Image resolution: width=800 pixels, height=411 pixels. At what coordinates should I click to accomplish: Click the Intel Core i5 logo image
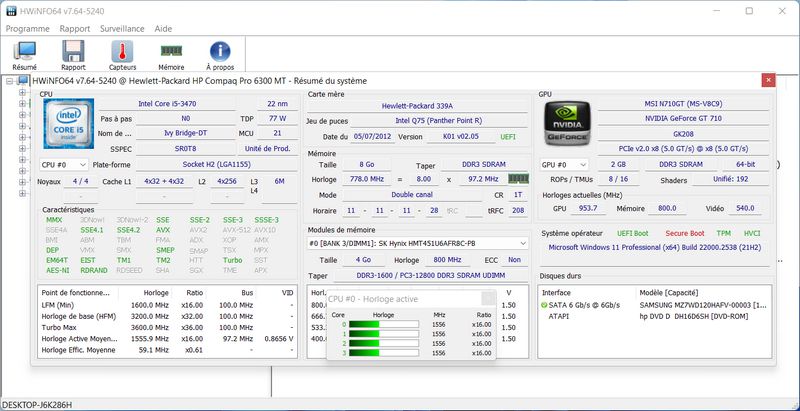[68, 124]
